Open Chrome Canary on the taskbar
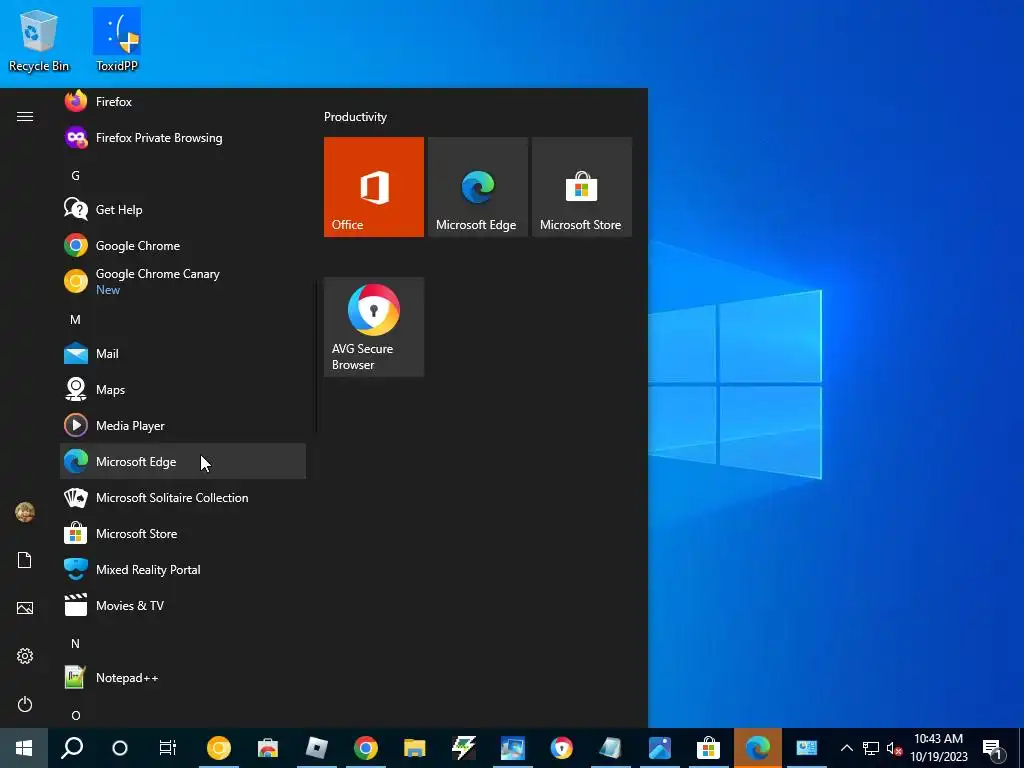Screen dimensions: 1024x768 [x=219, y=748]
